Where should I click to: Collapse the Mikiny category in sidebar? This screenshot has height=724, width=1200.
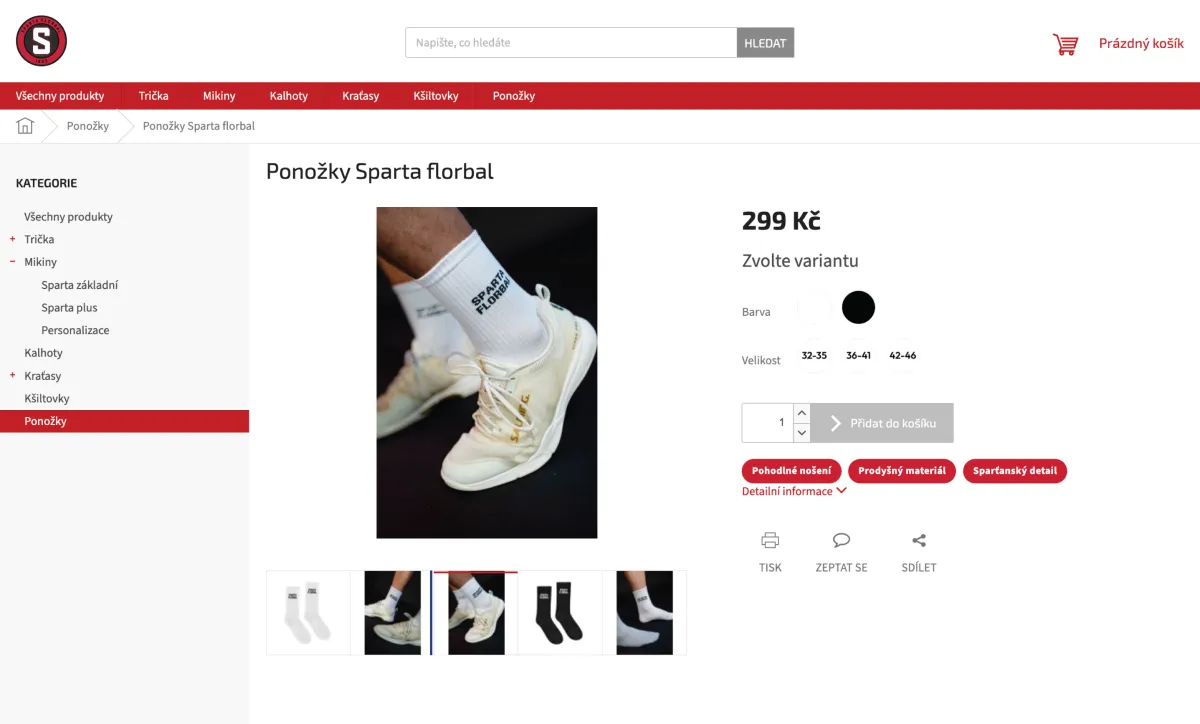click(x=13, y=262)
